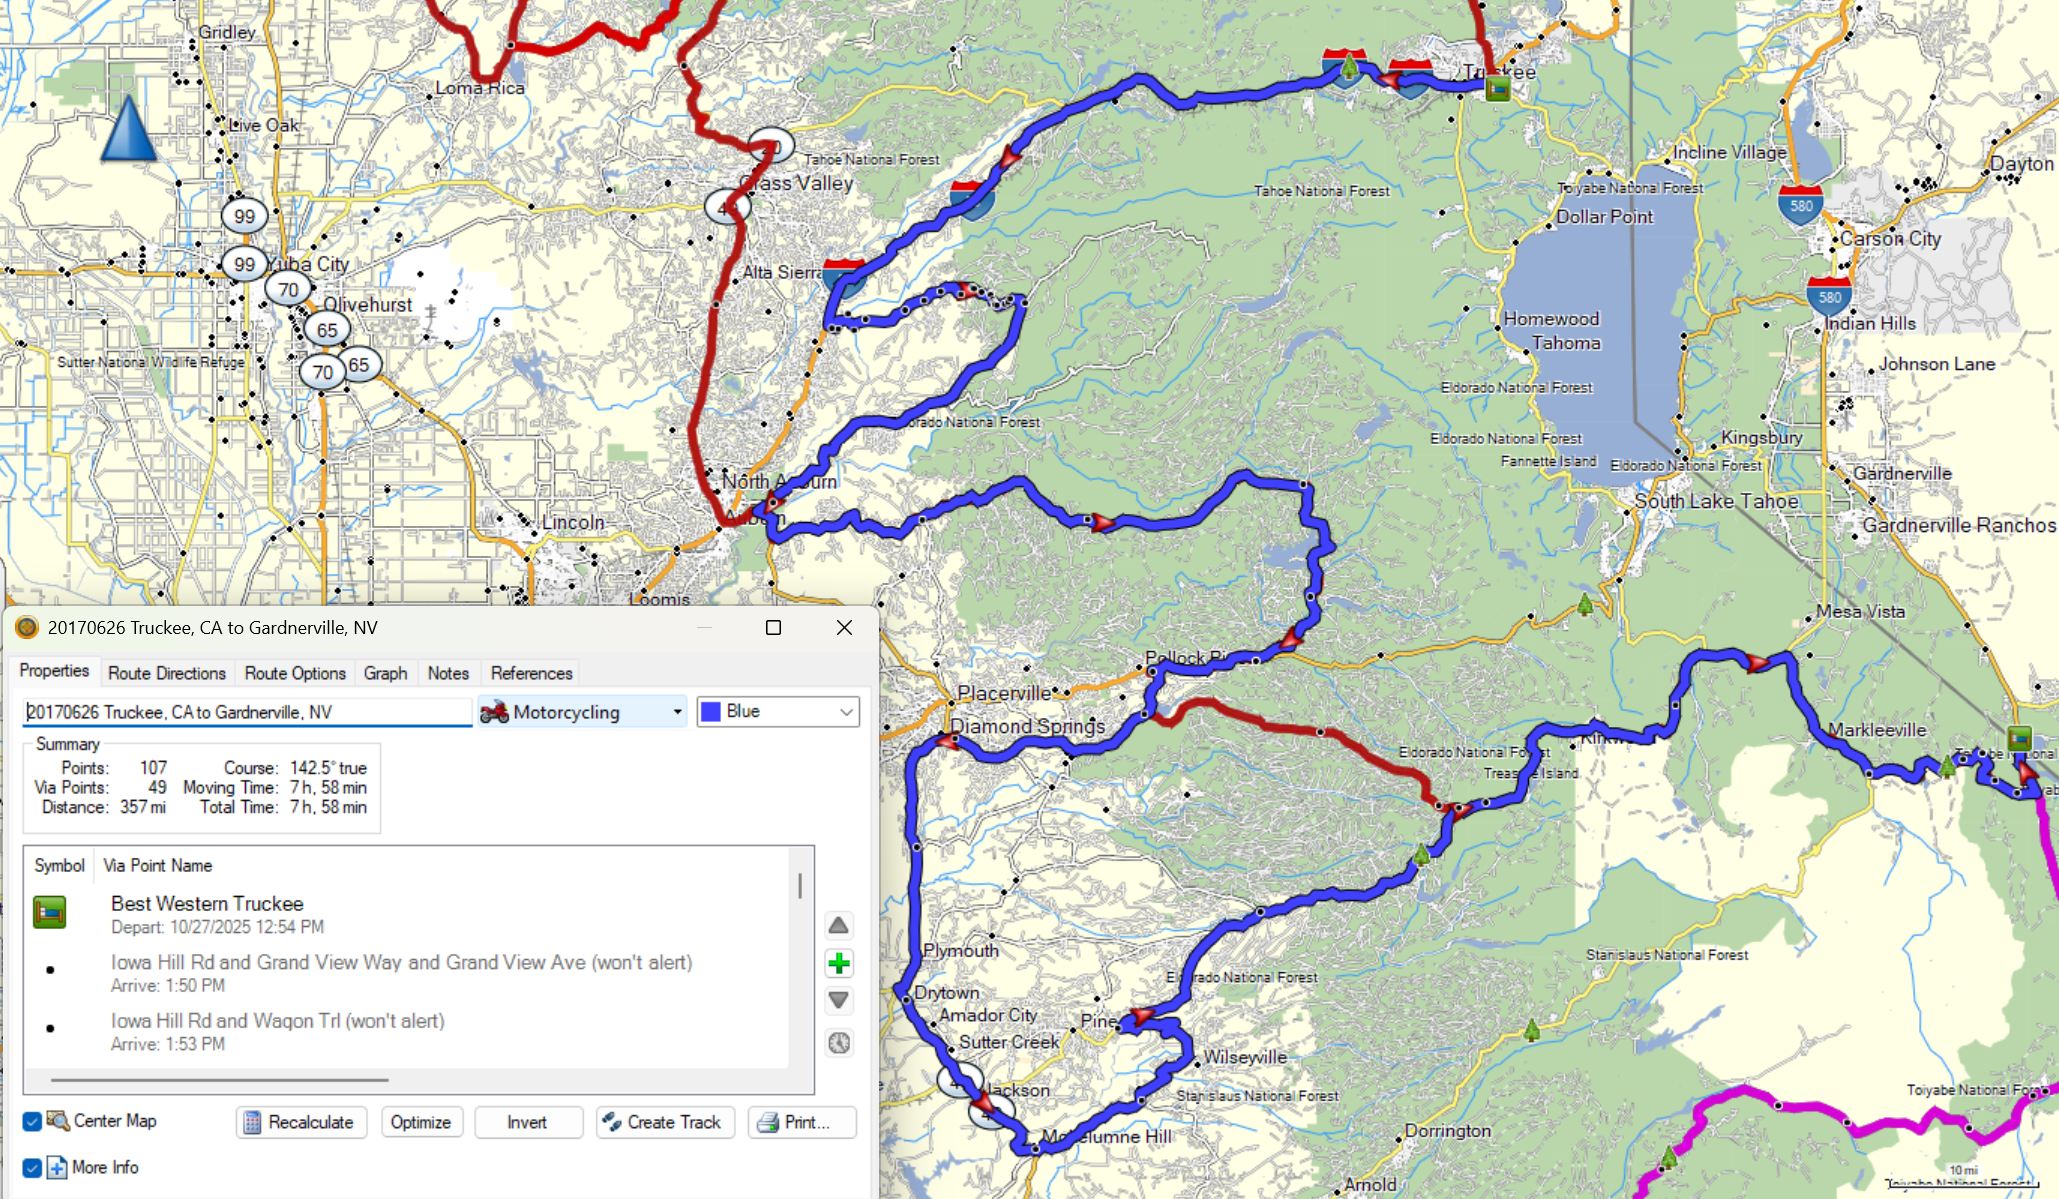Click the blue color swatch square
This screenshot has height=1199, width=2059.
tap(711, 712)
